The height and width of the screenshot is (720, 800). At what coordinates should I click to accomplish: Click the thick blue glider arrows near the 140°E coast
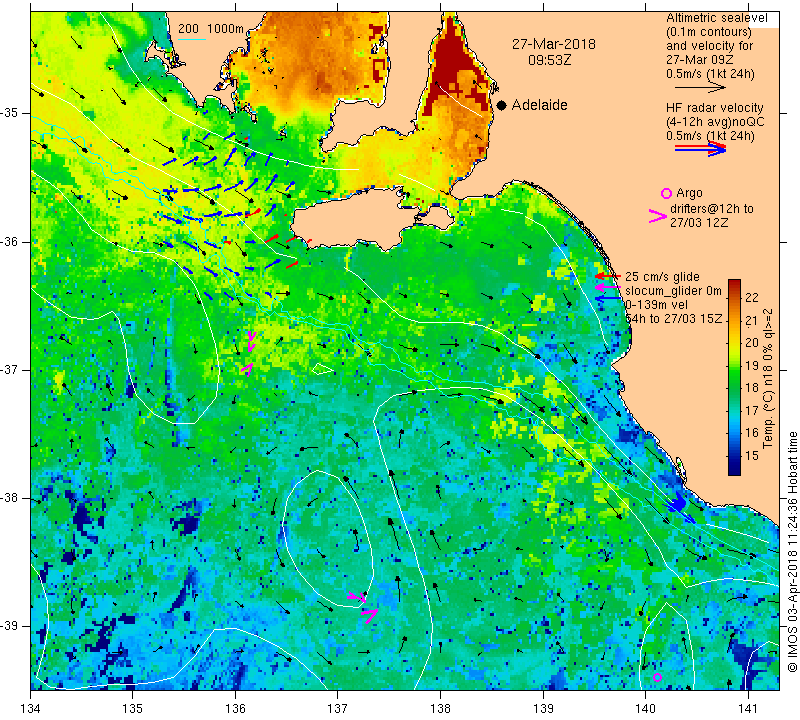pyautogui.click(x=680, y=506)
